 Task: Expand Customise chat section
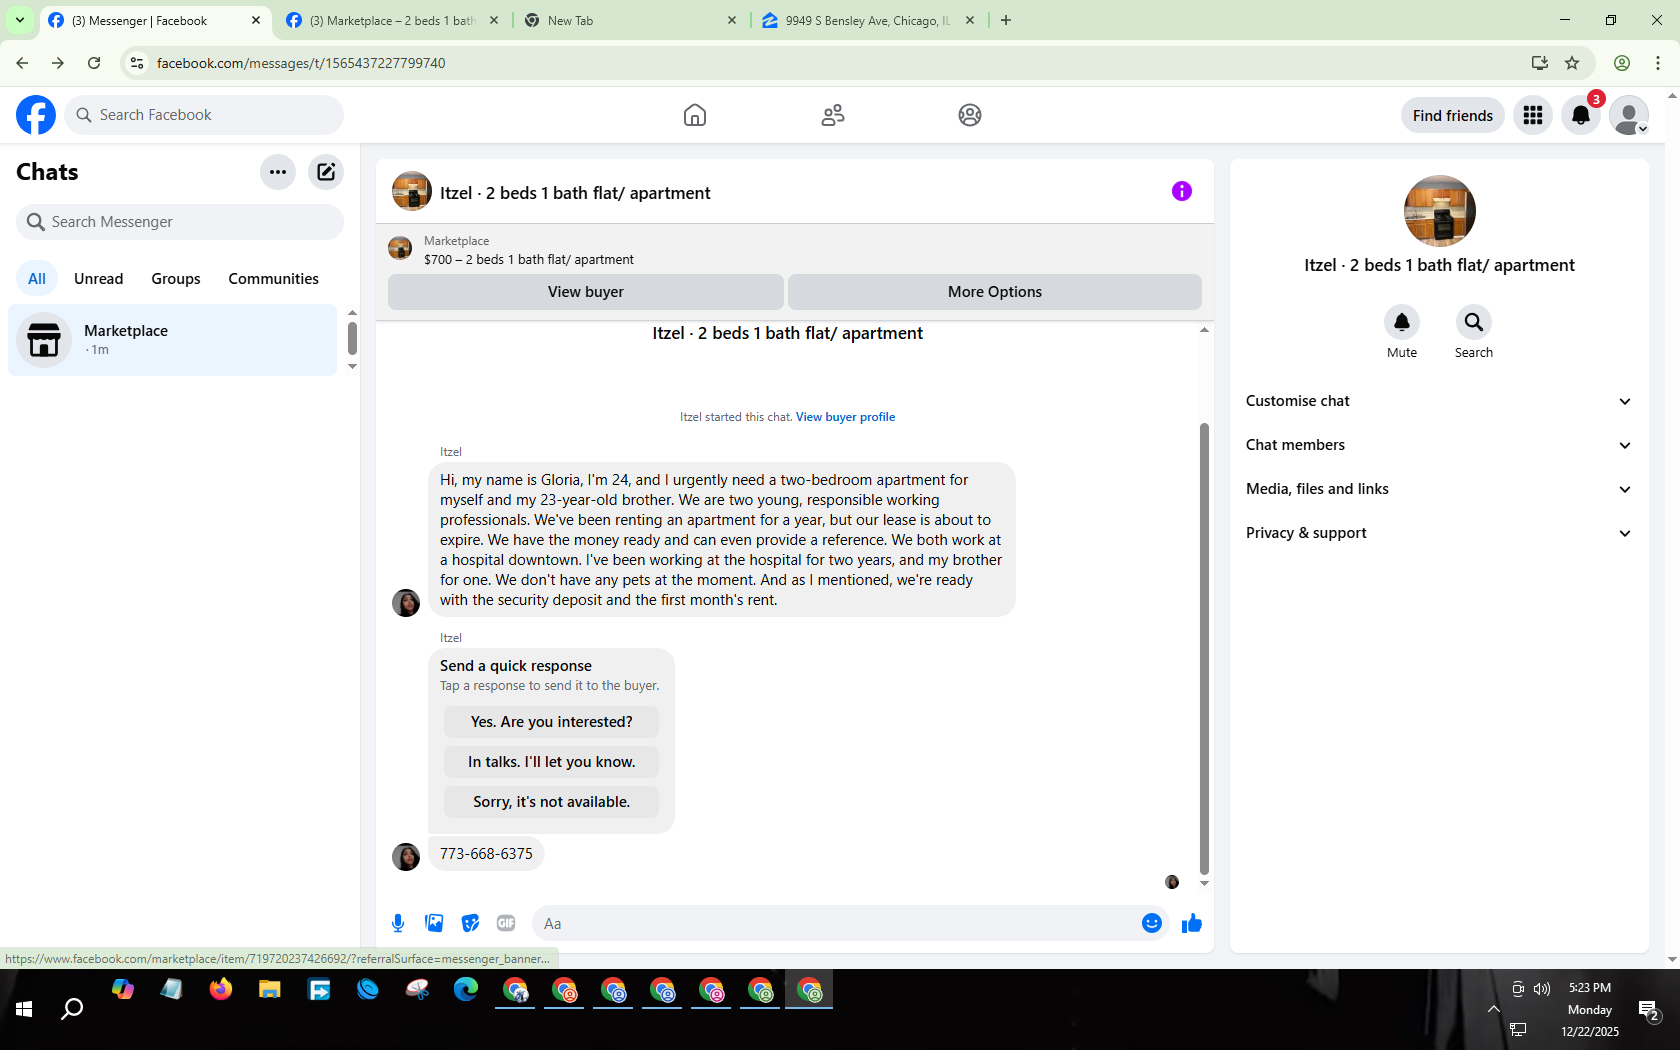coord(1439,401)
